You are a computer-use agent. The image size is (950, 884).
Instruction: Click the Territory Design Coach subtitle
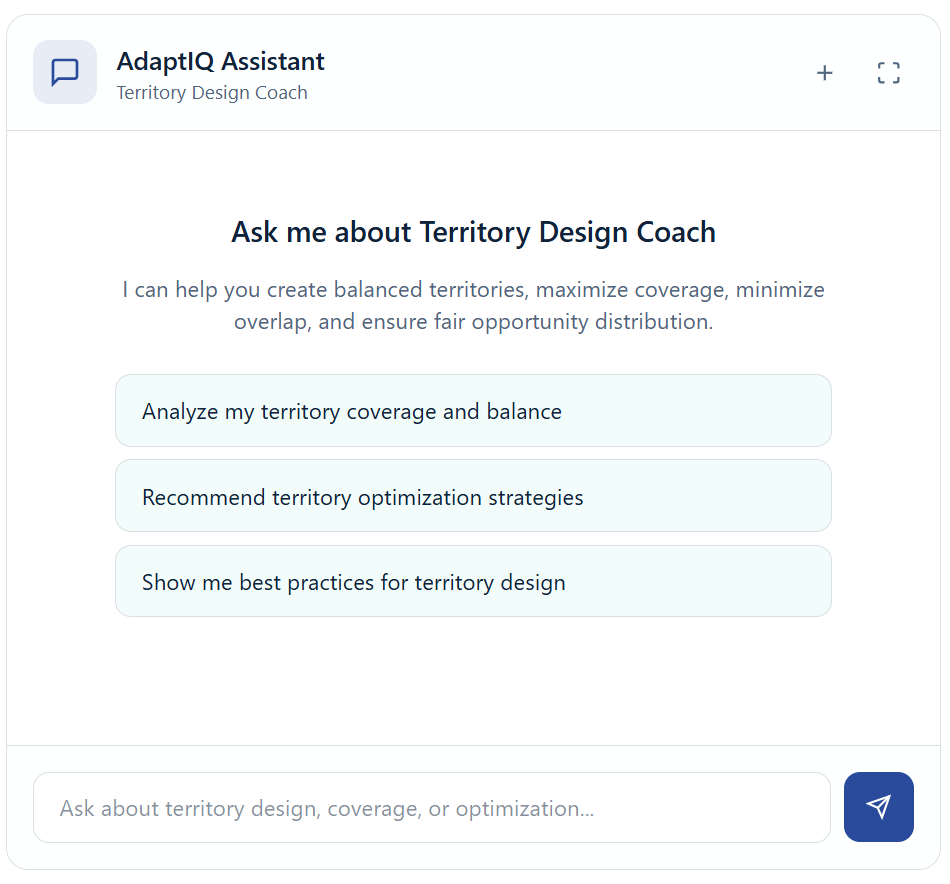click(x=212, y=92)
